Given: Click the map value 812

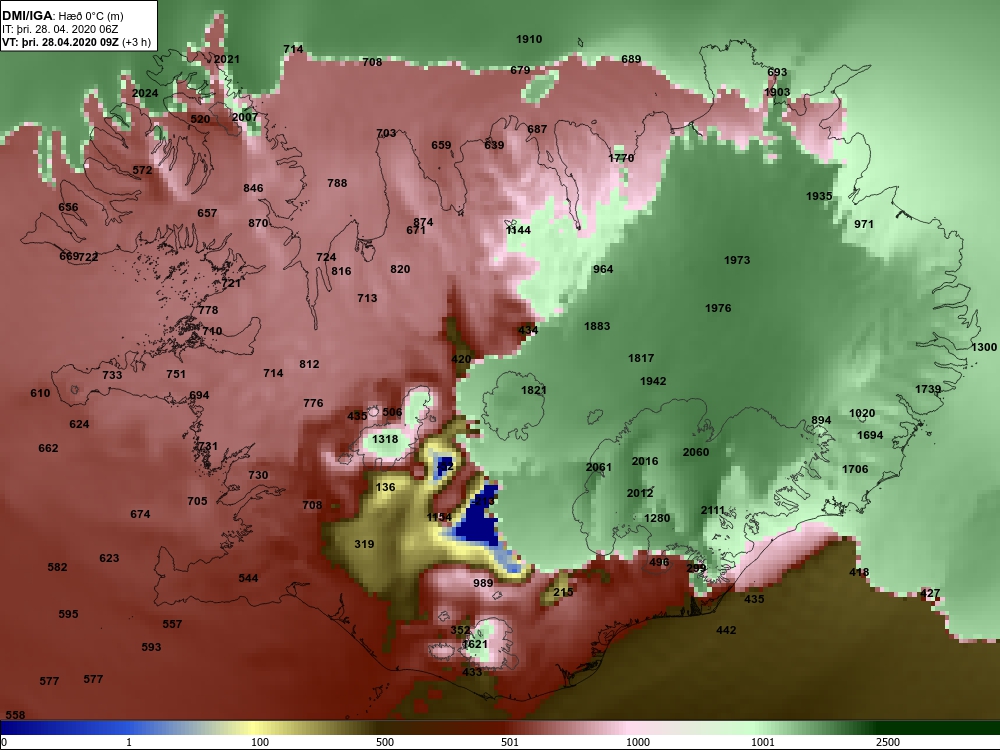Looking at the screenshot, I should 309,365.
